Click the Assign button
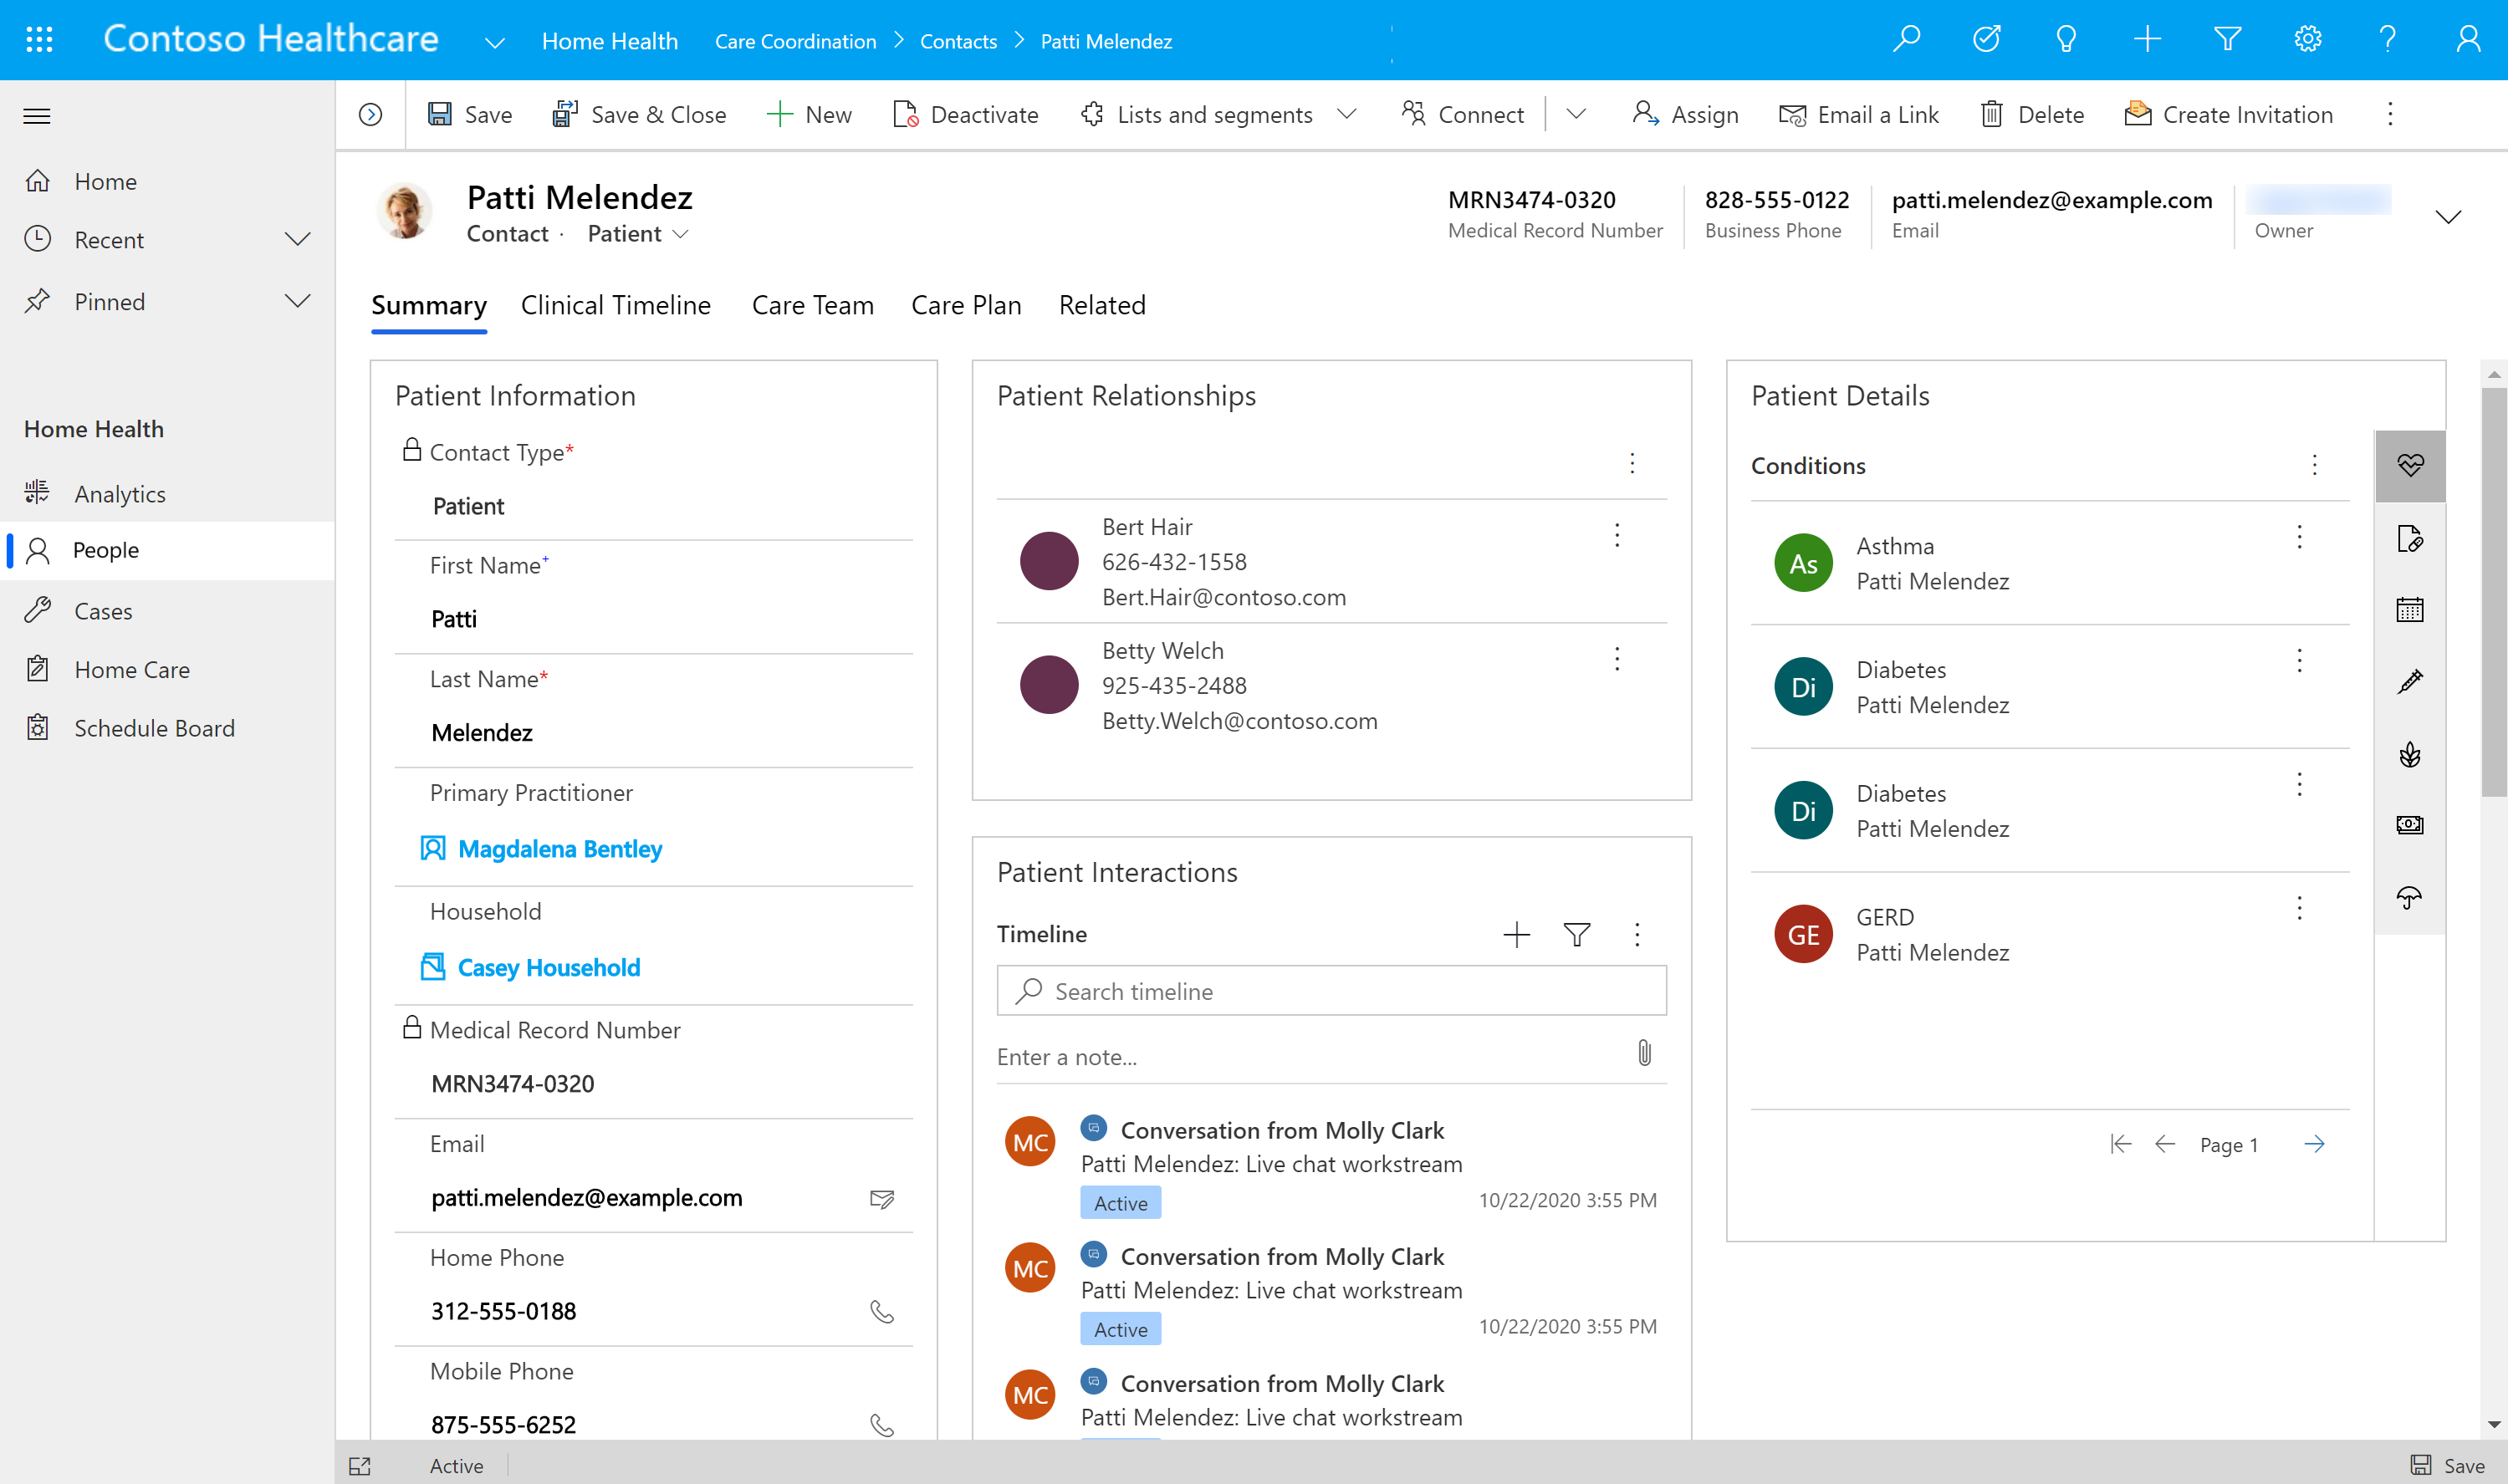 [1685, 115]
